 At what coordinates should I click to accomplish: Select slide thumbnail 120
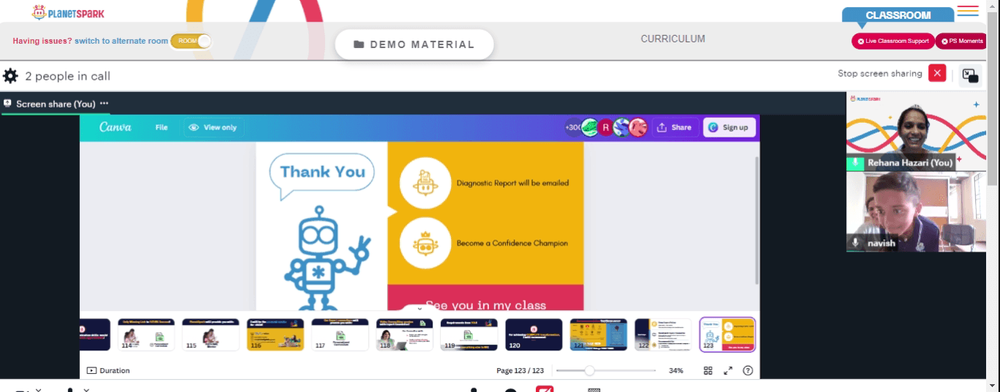(x=534, y=335)
